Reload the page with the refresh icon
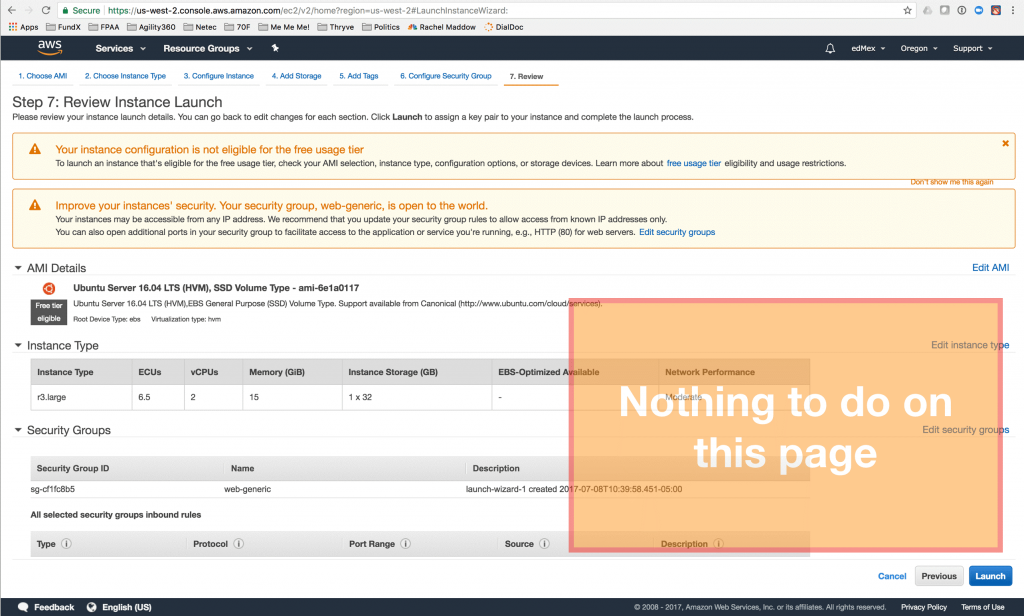Viewport: 1024px width, 616px height. [x=46, y=10]
